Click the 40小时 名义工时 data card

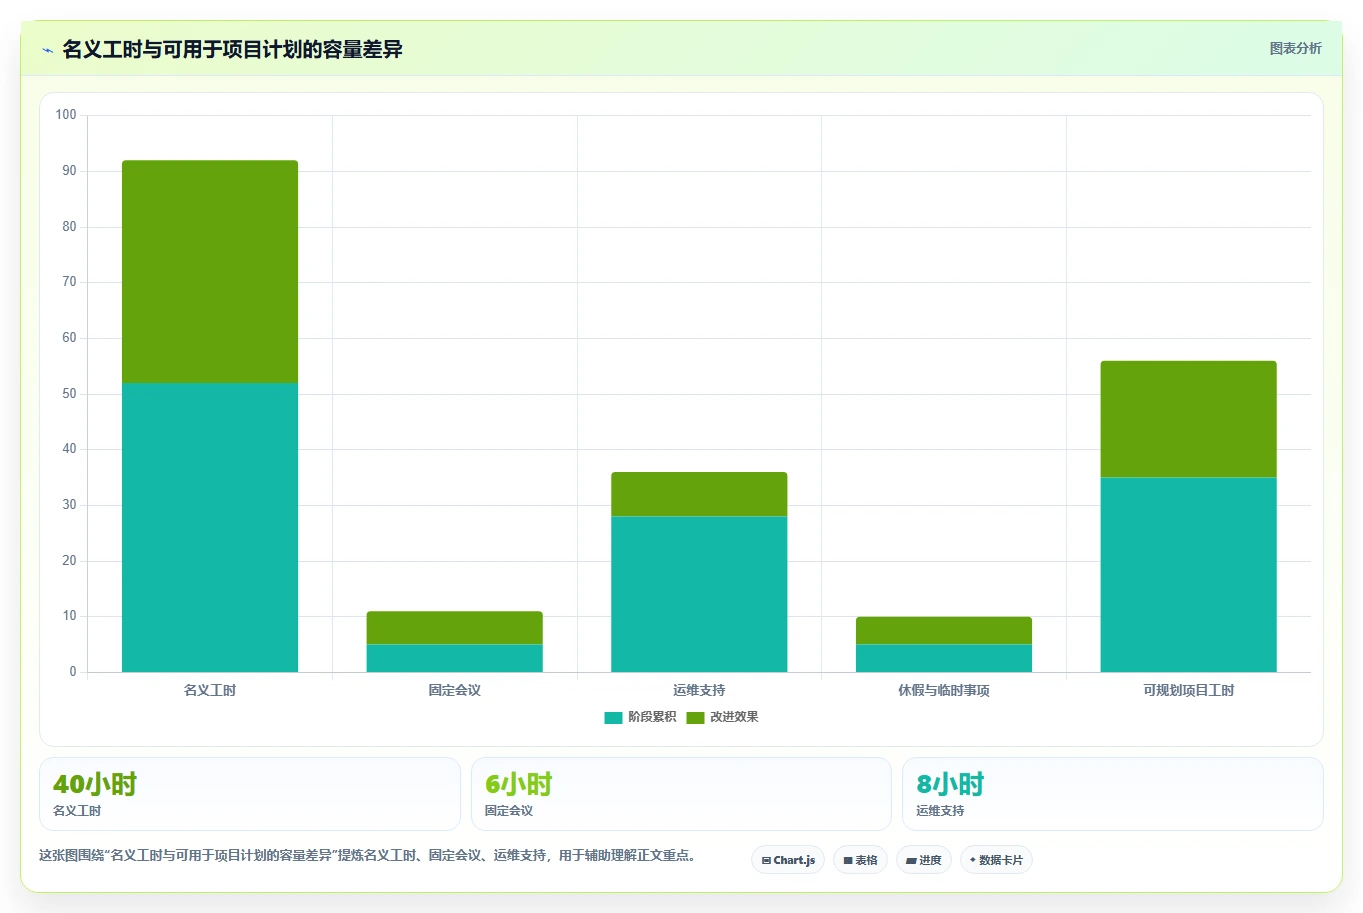(250, 794)
